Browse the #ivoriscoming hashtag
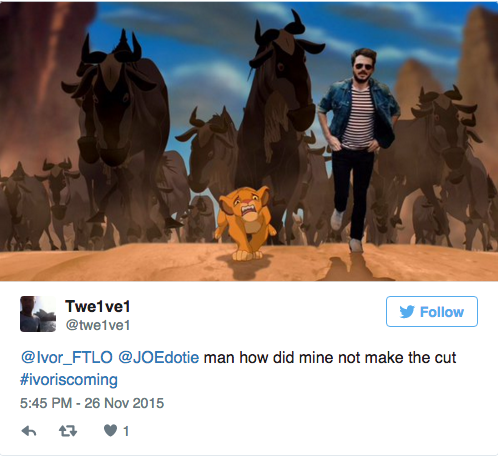This screenshot has width=498, height=457. point(69,380)
